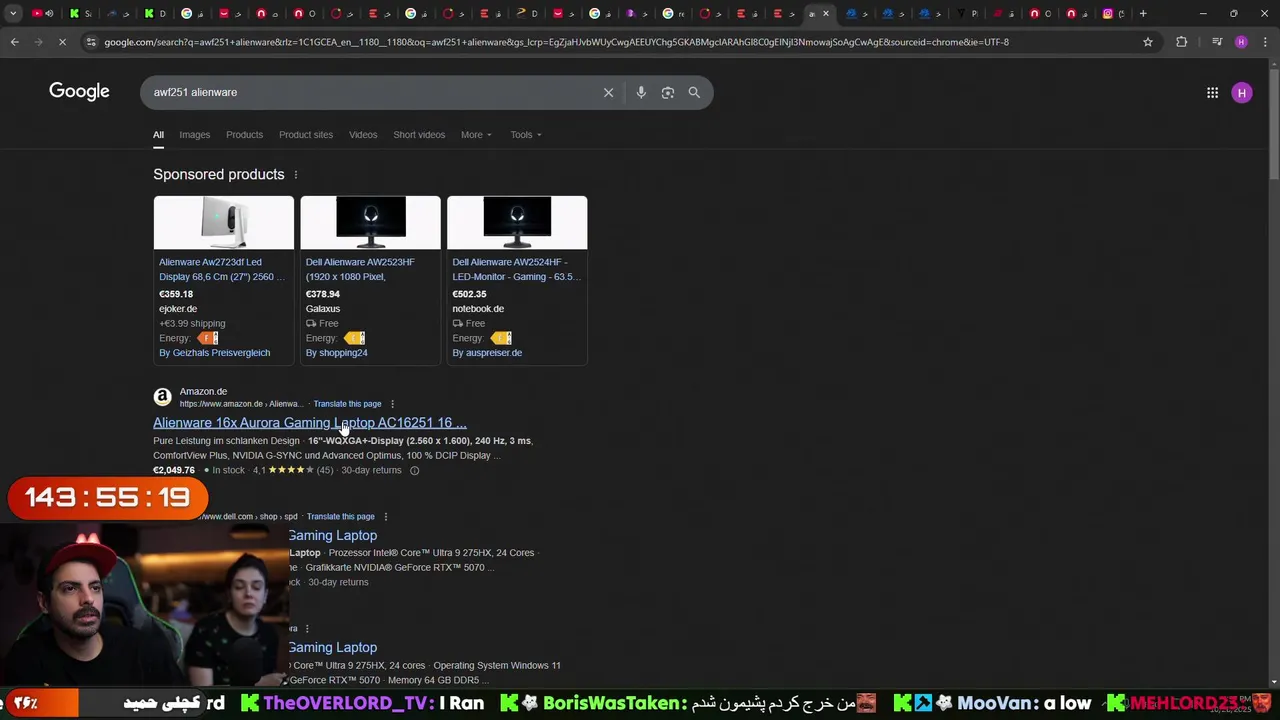Open the Tools dropdown
This screenshot has height=720, width=1280.
click(x=526, y=135)
